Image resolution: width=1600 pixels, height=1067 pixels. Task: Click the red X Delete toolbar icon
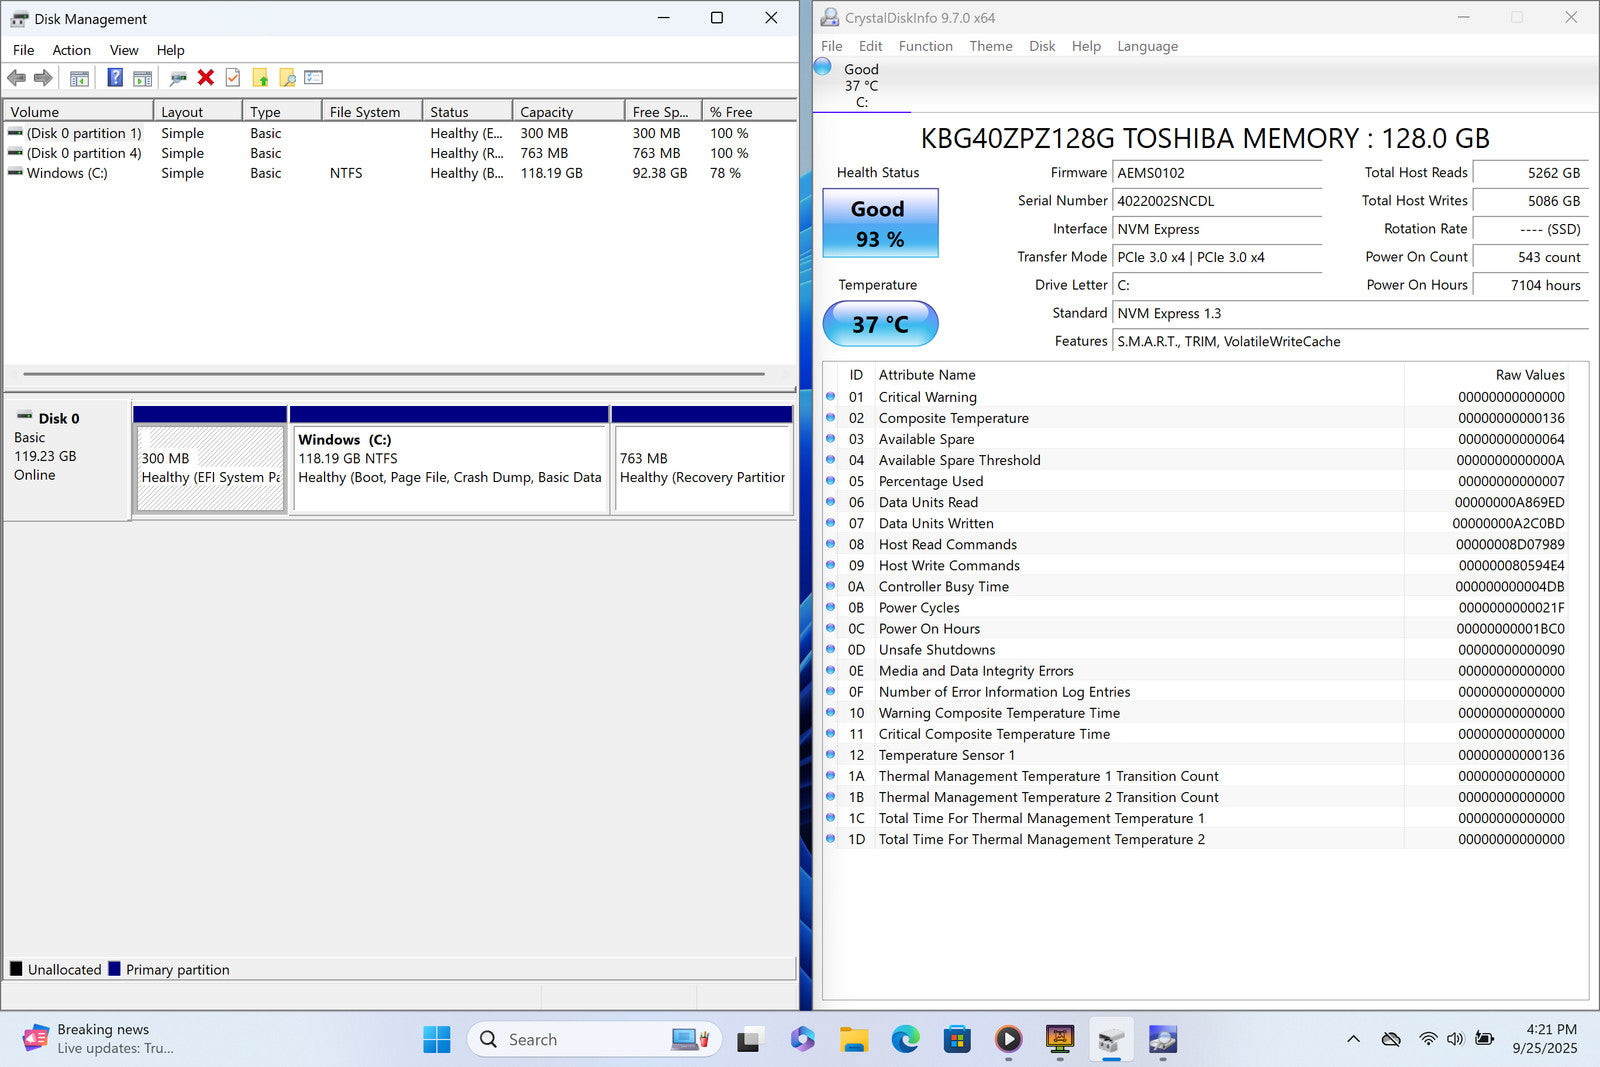pos(206,78)
